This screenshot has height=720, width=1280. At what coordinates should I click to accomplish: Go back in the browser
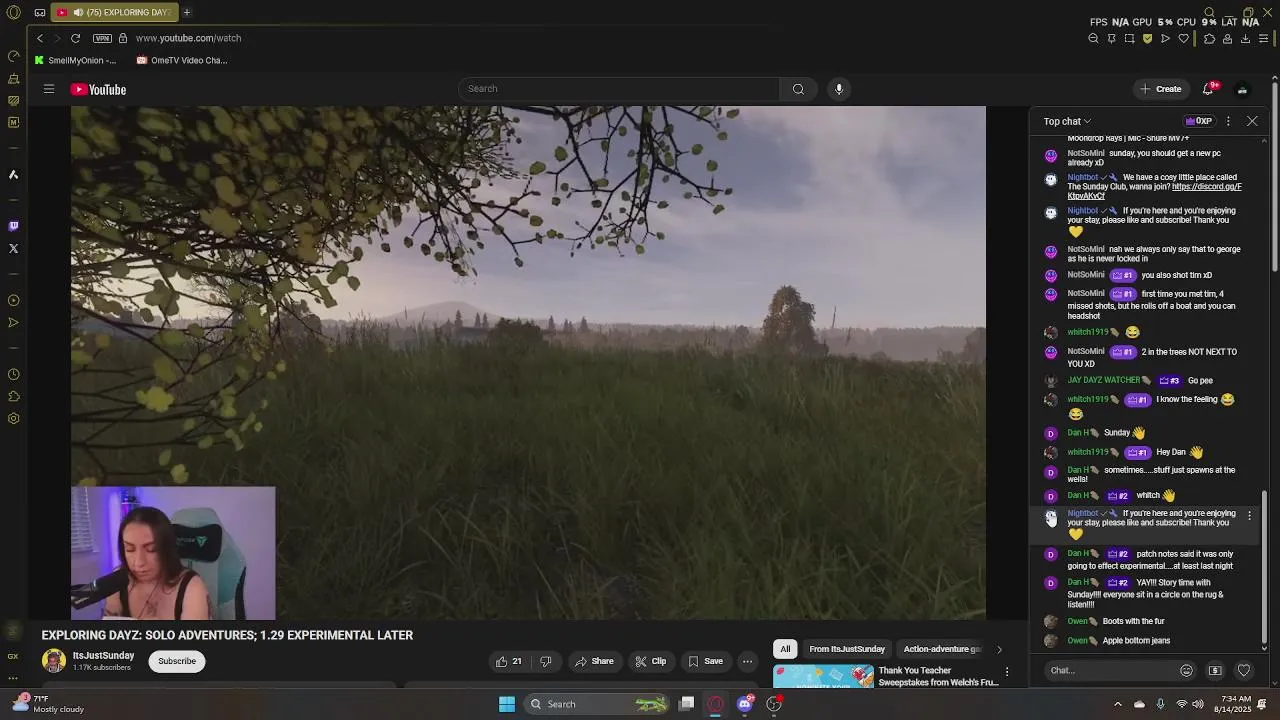[40, 38]
